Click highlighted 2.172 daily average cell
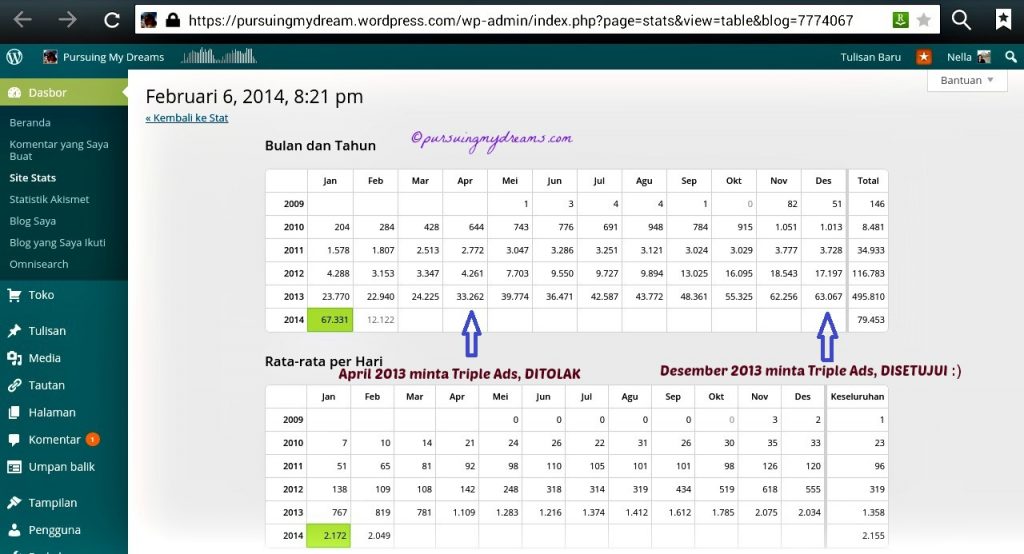This screenshot has height=554, width=1024. point(329,536)
